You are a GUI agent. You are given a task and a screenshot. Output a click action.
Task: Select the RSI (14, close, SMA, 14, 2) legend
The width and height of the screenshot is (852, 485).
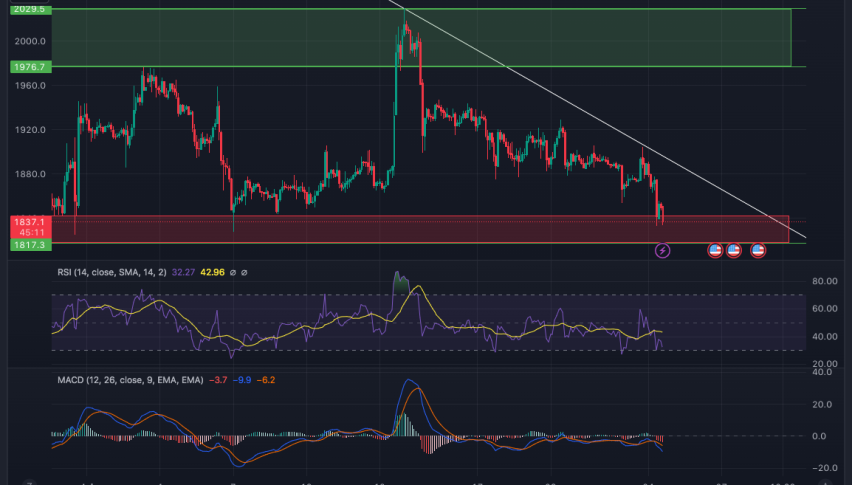pos(112,273)
